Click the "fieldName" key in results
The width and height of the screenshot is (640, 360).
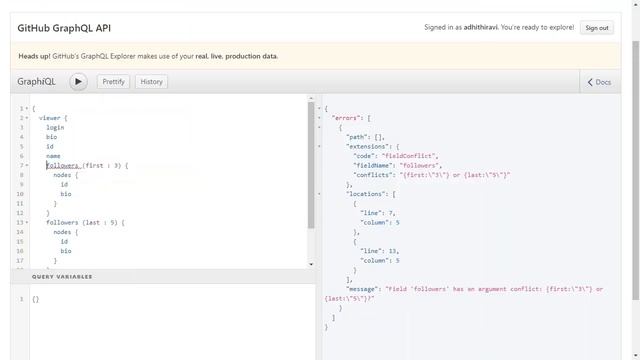coord(371,165)
